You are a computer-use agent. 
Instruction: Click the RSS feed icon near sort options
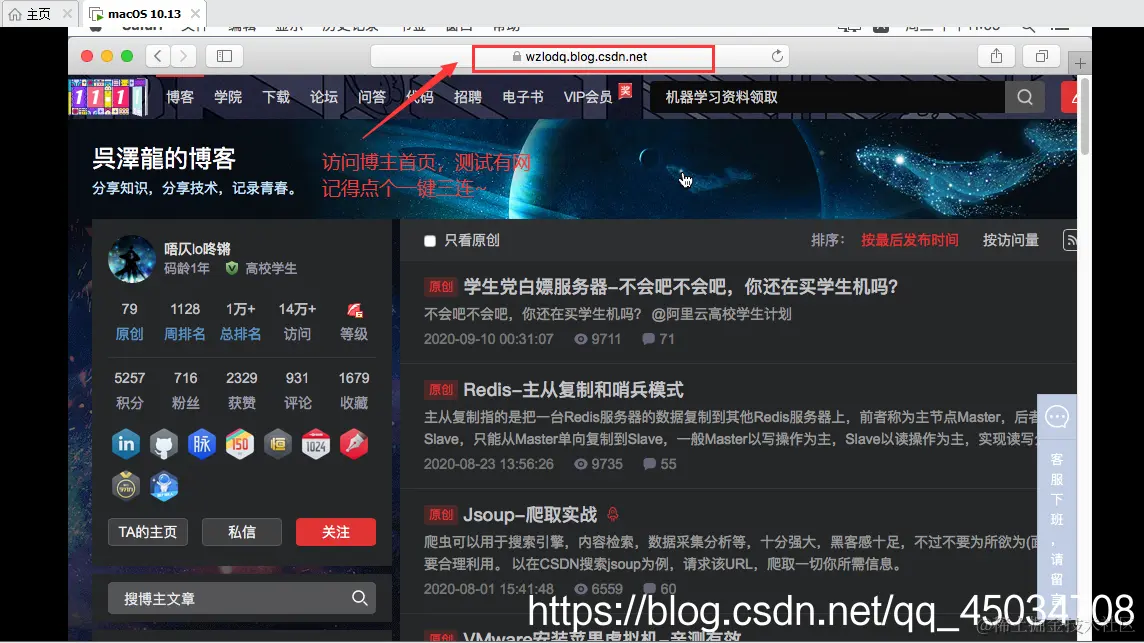[x=1070, y=240]
